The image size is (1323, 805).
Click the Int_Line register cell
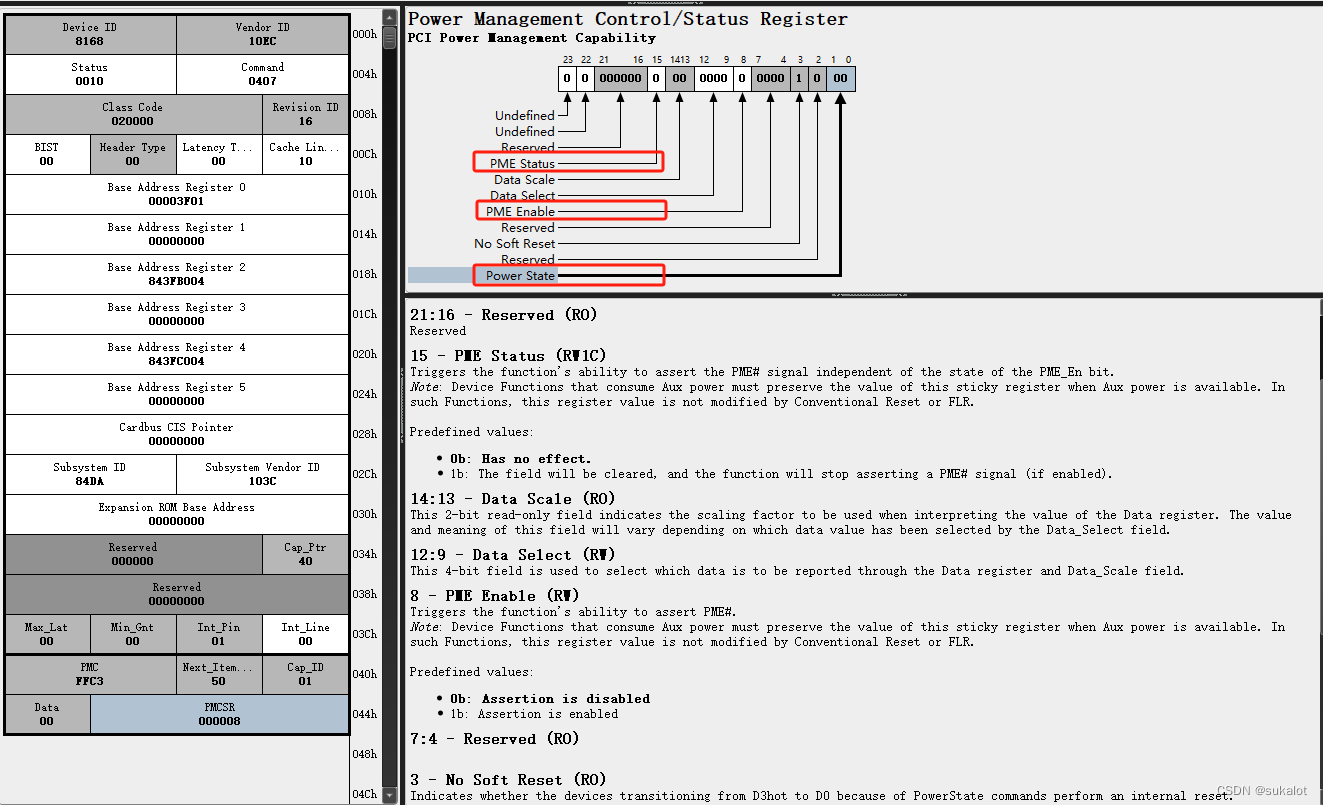click(x=305, y=635)
